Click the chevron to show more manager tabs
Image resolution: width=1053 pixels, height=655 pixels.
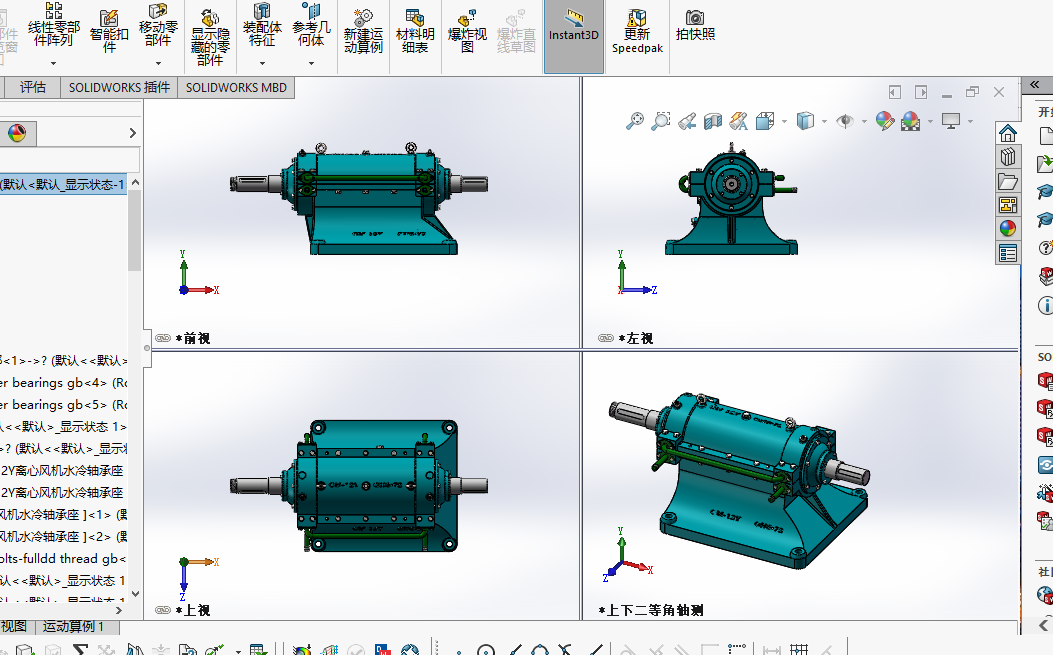coord(132,133)
